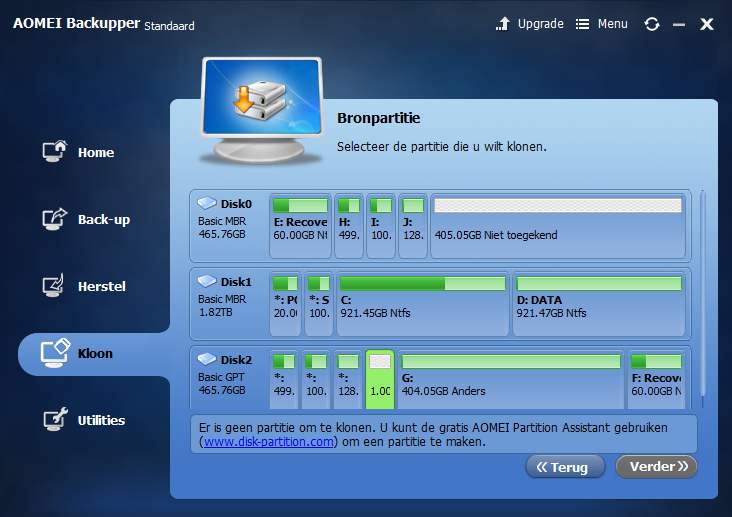Select the Disk2 drive icon
This screenshot has height=517, width=732.
tap(207, 359)
